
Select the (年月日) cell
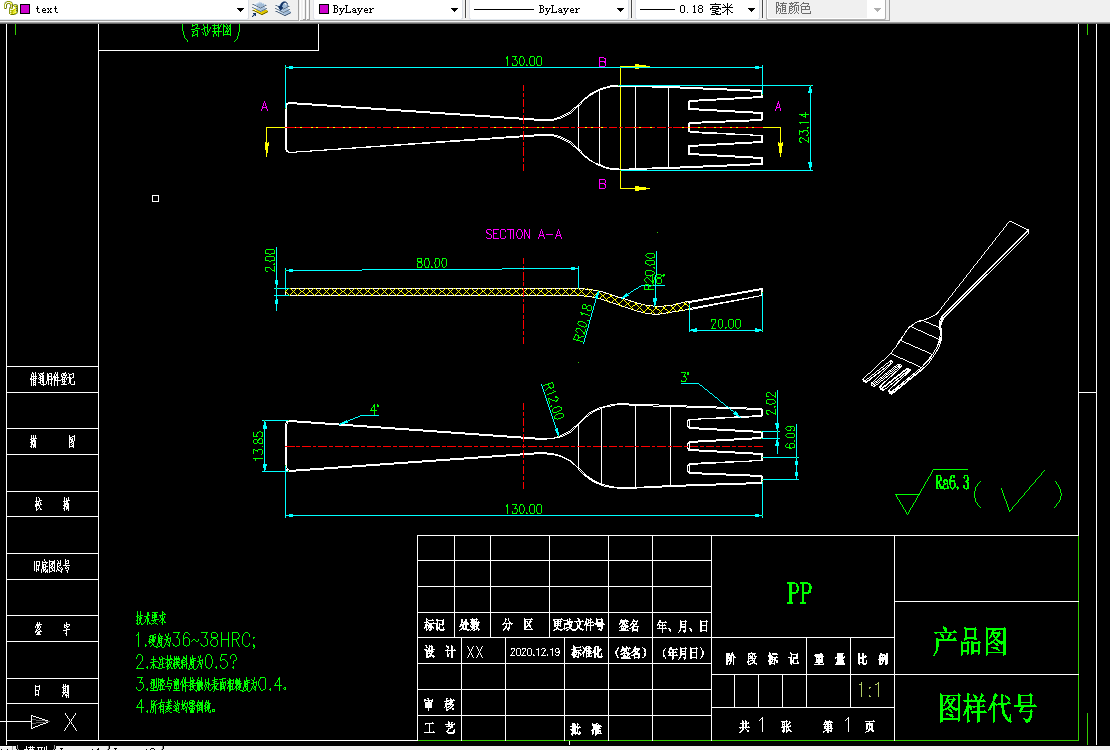(x=682, y=653)
